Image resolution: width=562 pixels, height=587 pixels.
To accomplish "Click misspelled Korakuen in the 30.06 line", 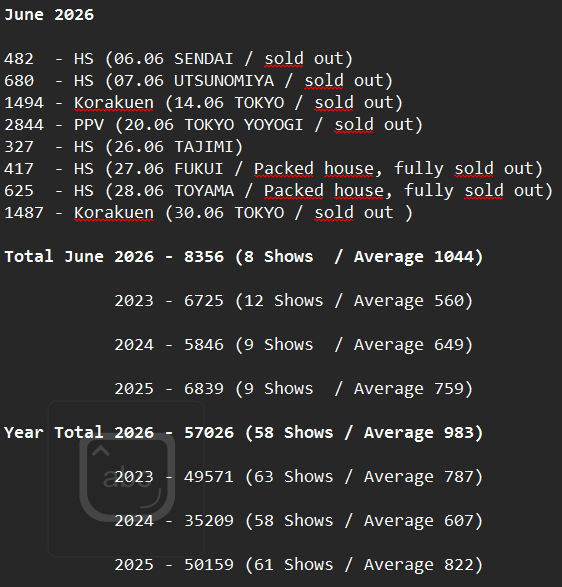I will pyautogui.click(x=114, y=213).
